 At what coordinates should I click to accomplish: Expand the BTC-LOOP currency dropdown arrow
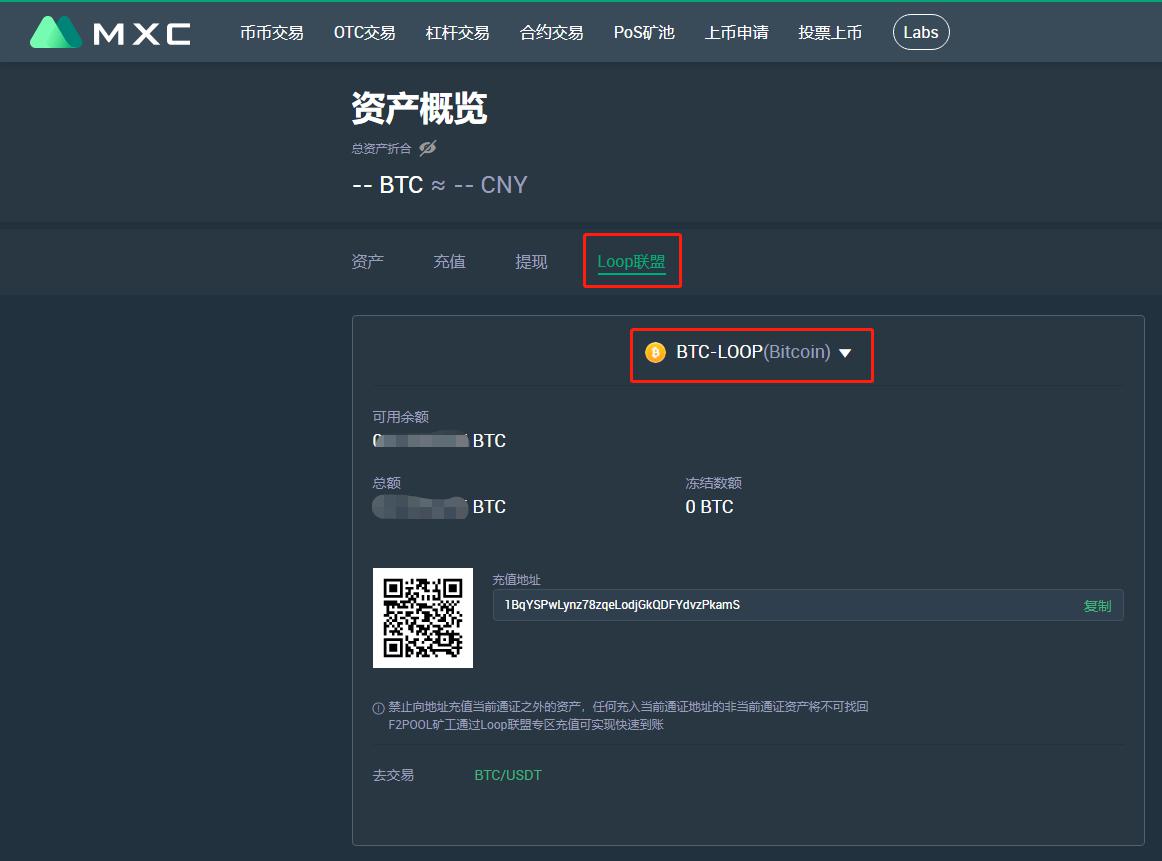[x=845, y=353]
